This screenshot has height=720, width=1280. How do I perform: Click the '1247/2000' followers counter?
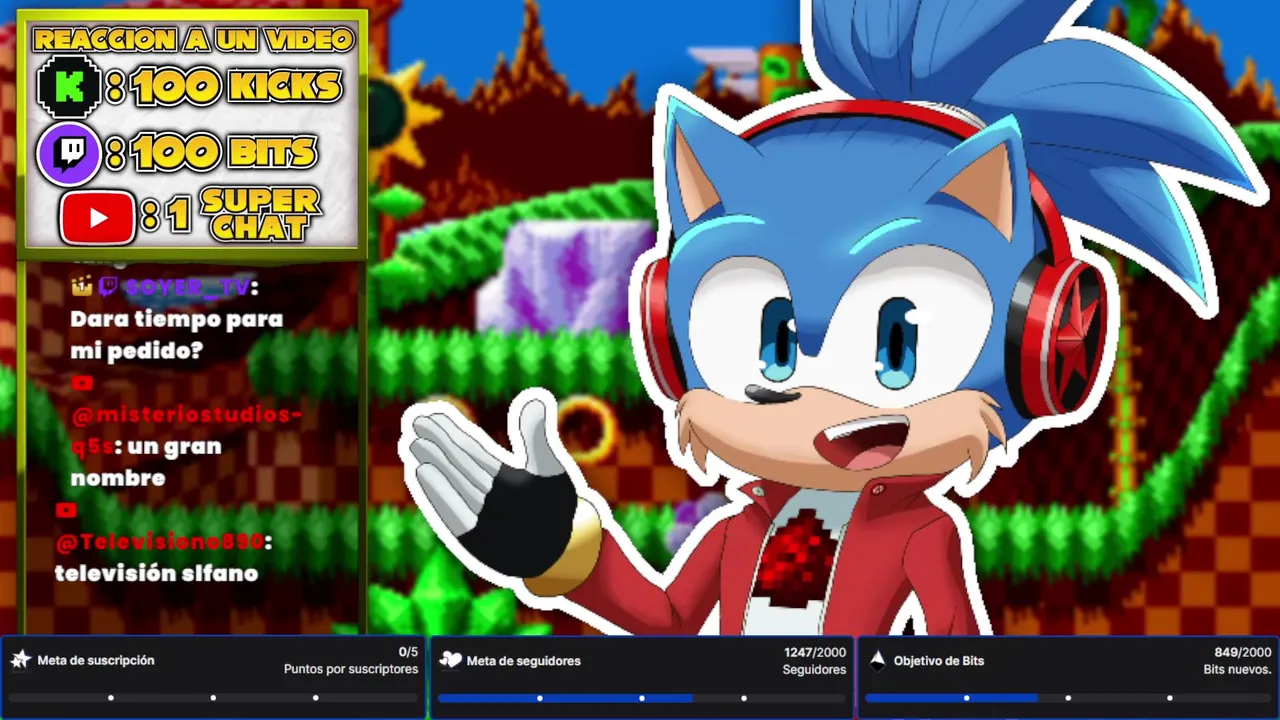tap(815, 652)
